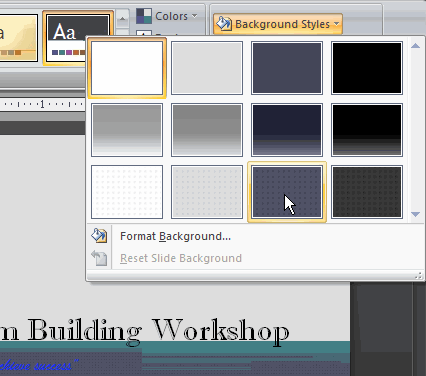Pick the slate blue dotted pattern background
The image size is (426, 376).
pyautogui.click(x=287, y=192)
